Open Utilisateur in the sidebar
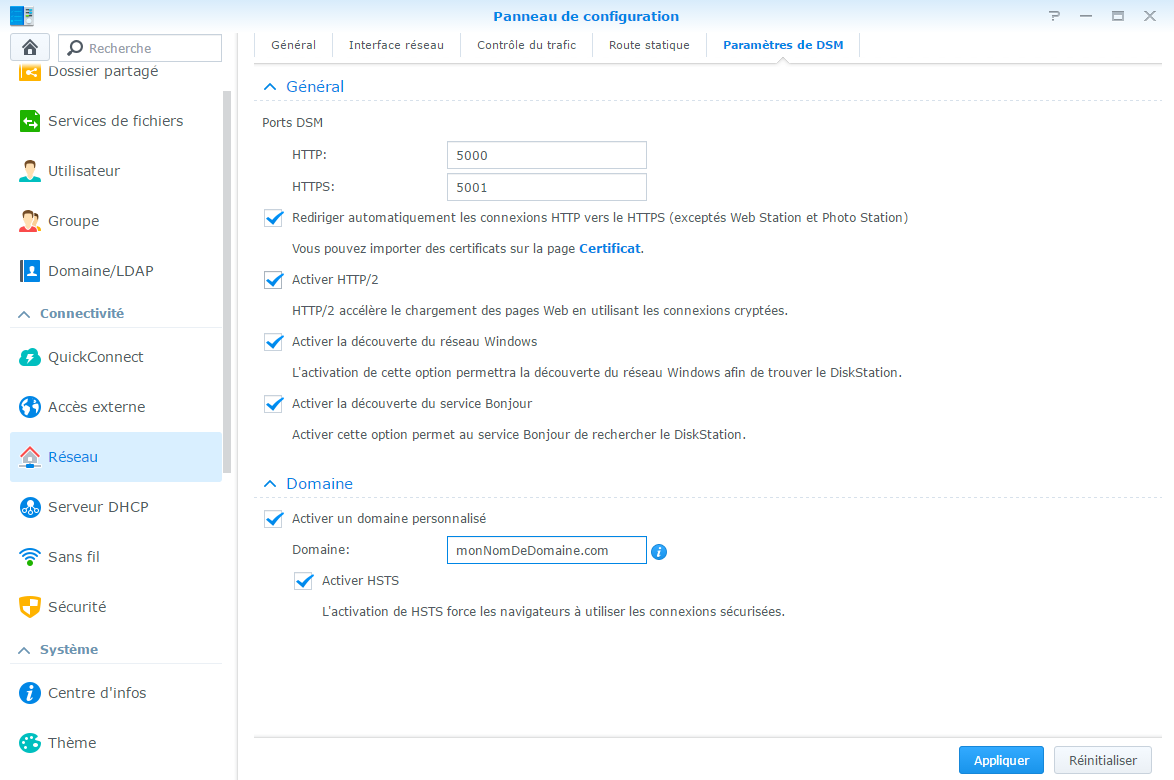The width and height of the screenshot is (1174, 780). pyautogui.click(x=116, y=171)
